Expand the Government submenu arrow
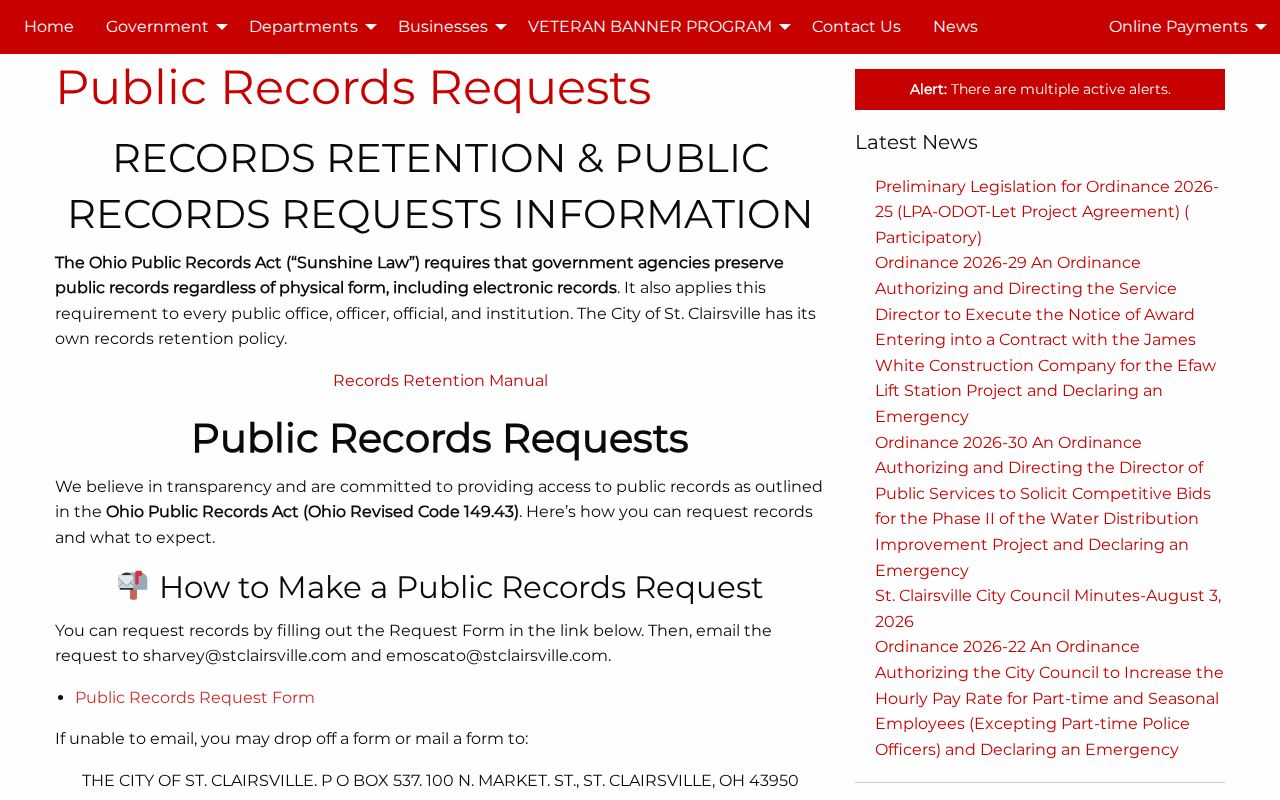 coord(222,27)
